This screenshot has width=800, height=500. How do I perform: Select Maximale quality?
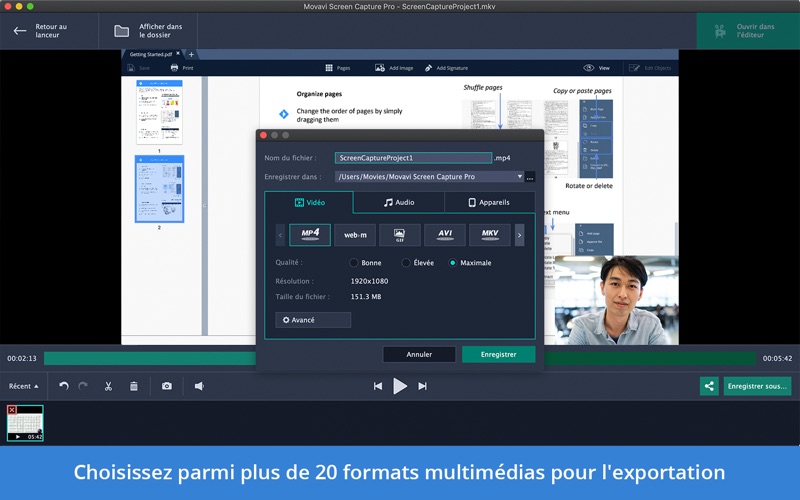pyautogui.click(x=452, y=263)
